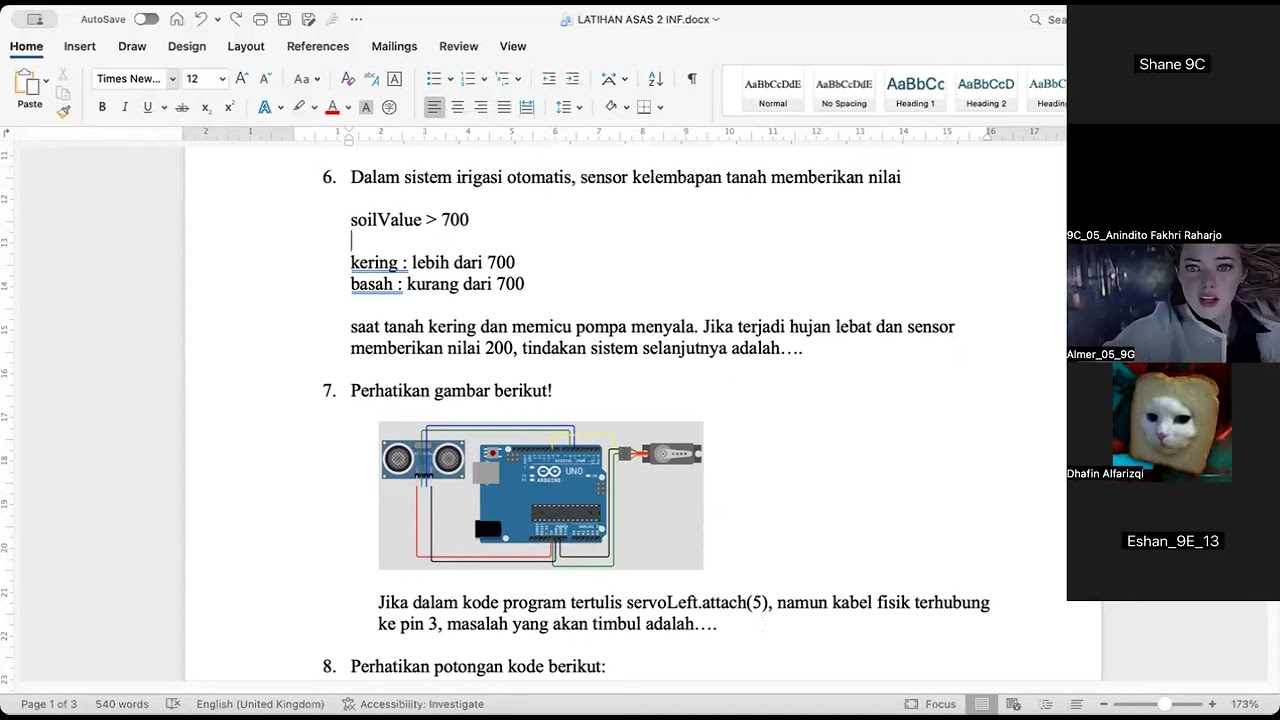1280x720 pixels.
Task: Toggle show paragraph marks (pilcrow)
Action: tap(692, 79)
